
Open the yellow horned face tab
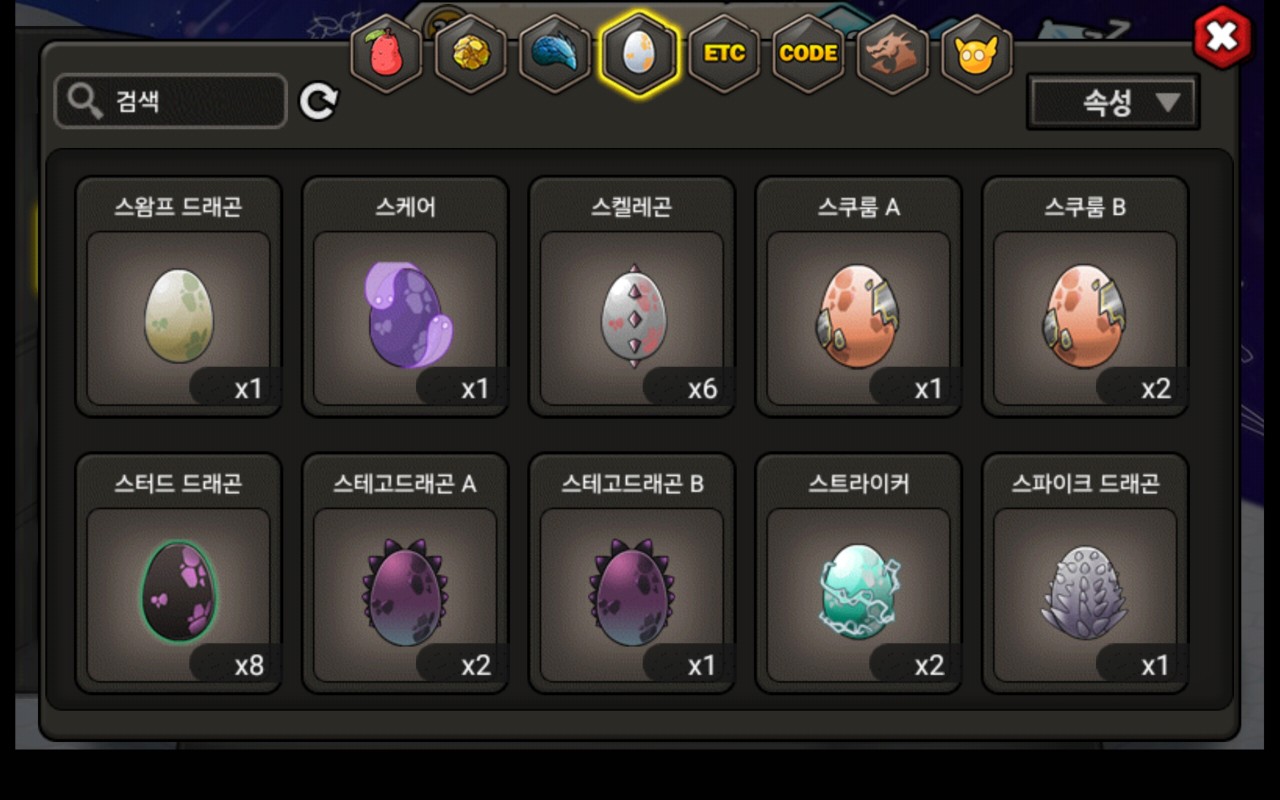[x=977, y=54]
